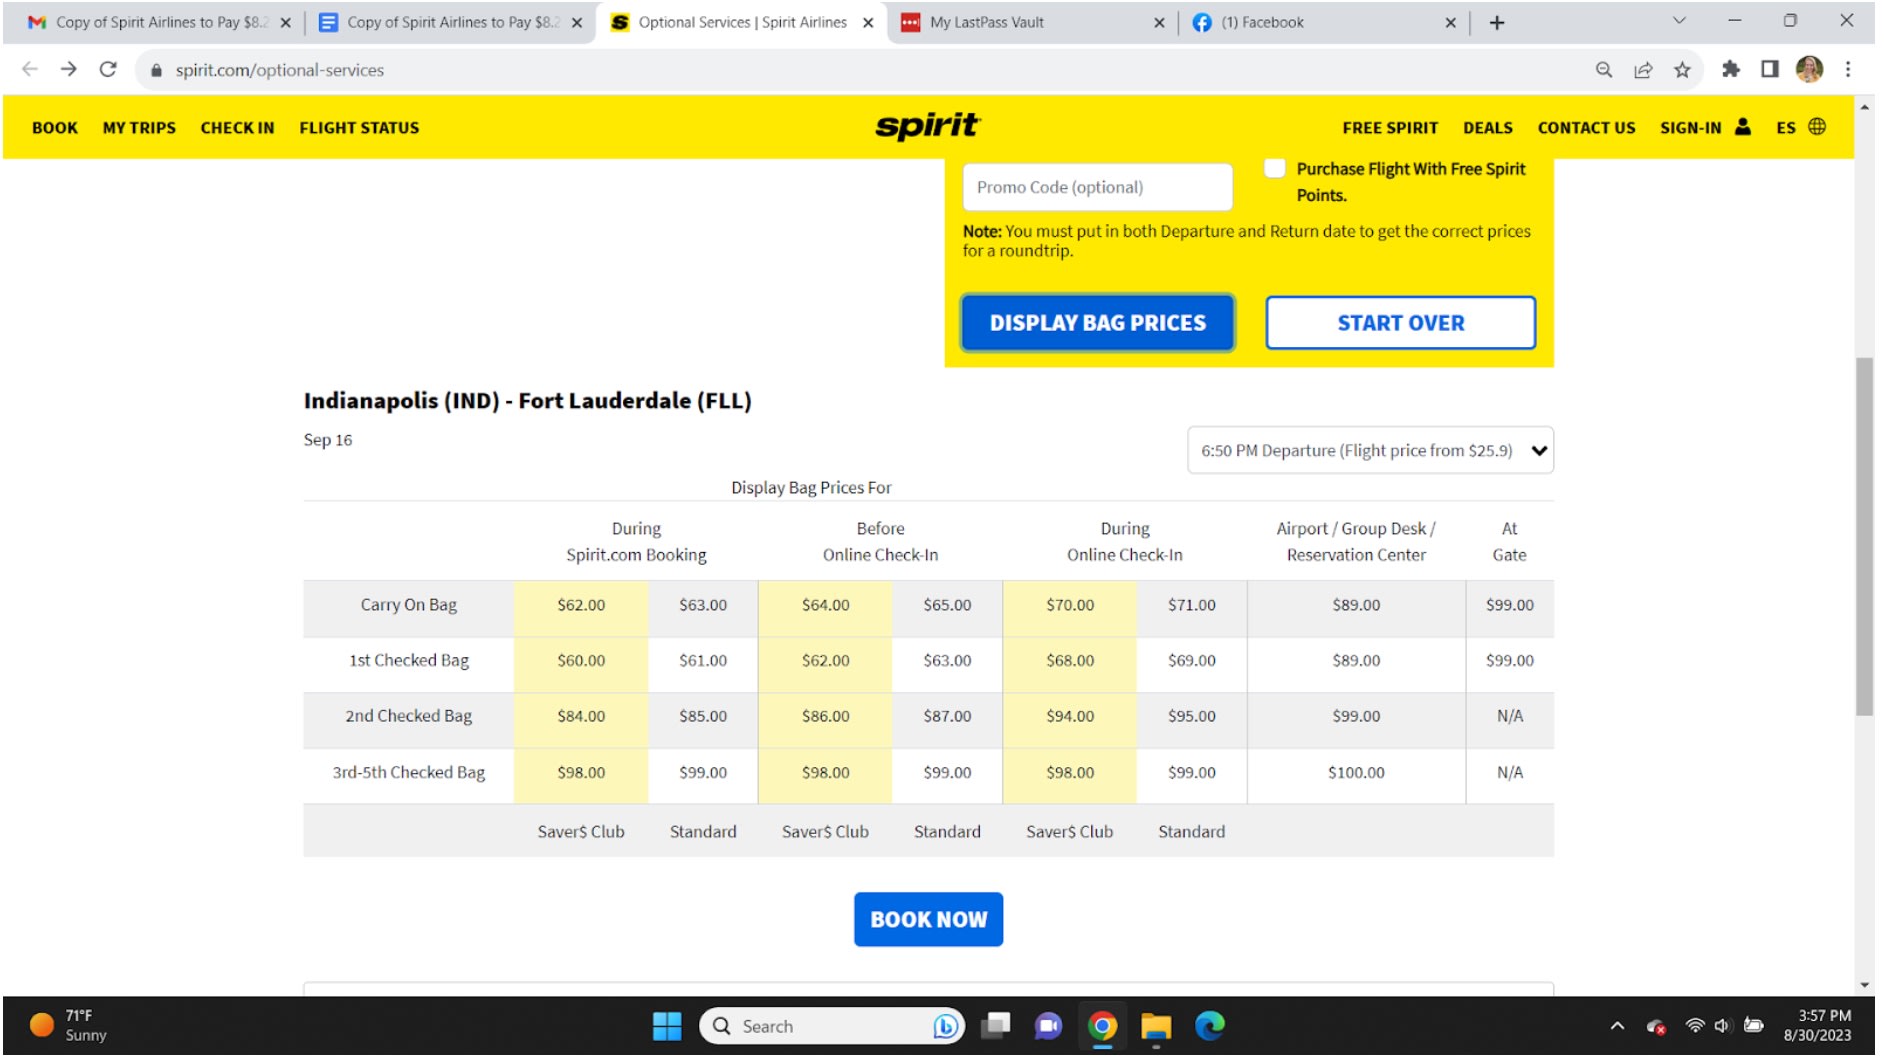Open the Chrome profile avatar
Image resolution: width=1884 pixels, height=1058 pixels.
[x=1809, y=69]
